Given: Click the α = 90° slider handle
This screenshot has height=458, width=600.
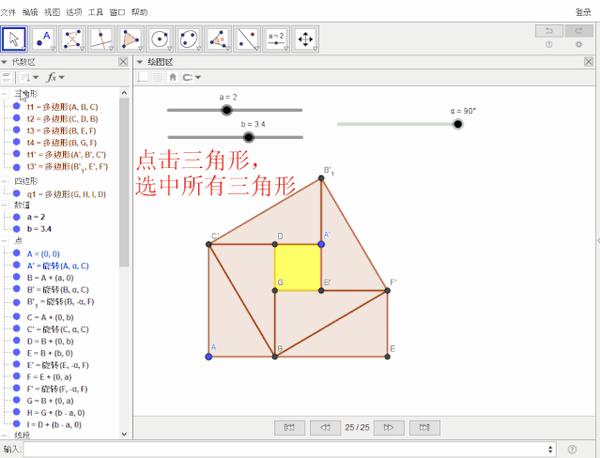Looking at the screenshot, I should pyautogui.click(x=458, y=124).
